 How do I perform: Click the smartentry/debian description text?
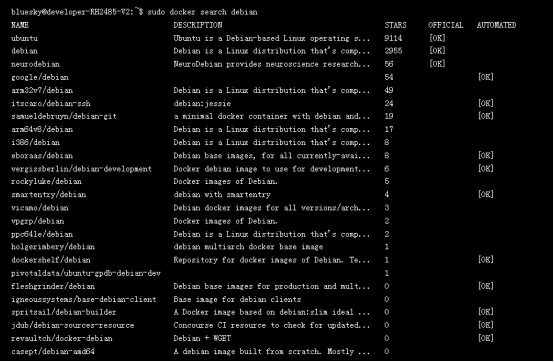point(222,195)
